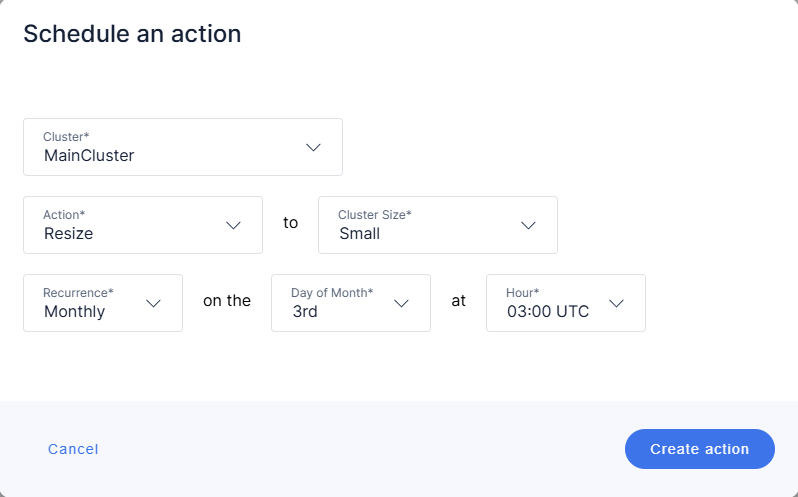The height and width of the screenshot is (497, 798).
Task: Change the Recurrence from Monthly
Action: (x=102, y=303)
